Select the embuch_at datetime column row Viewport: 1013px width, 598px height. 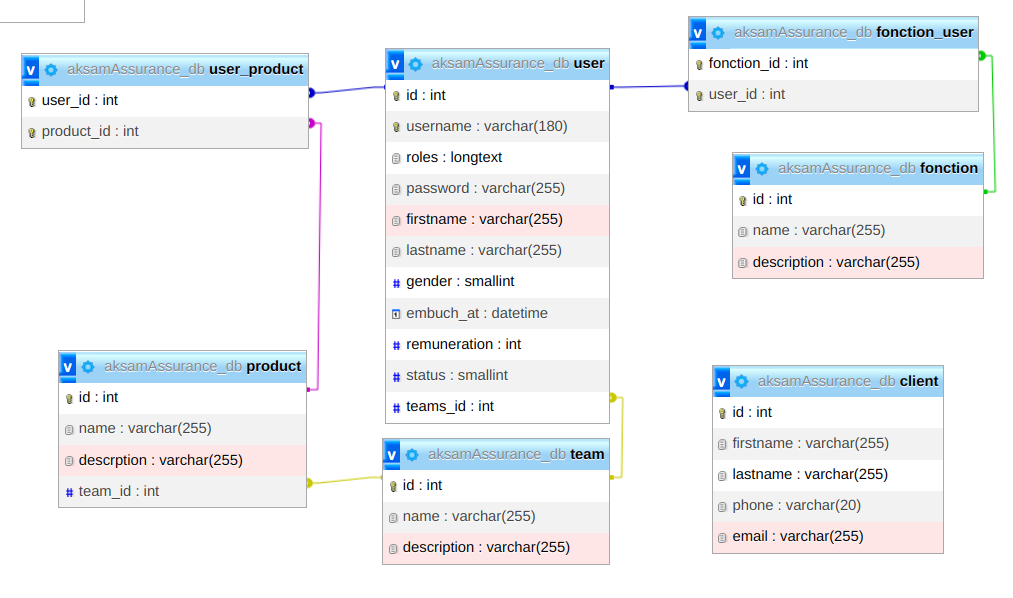476,313
